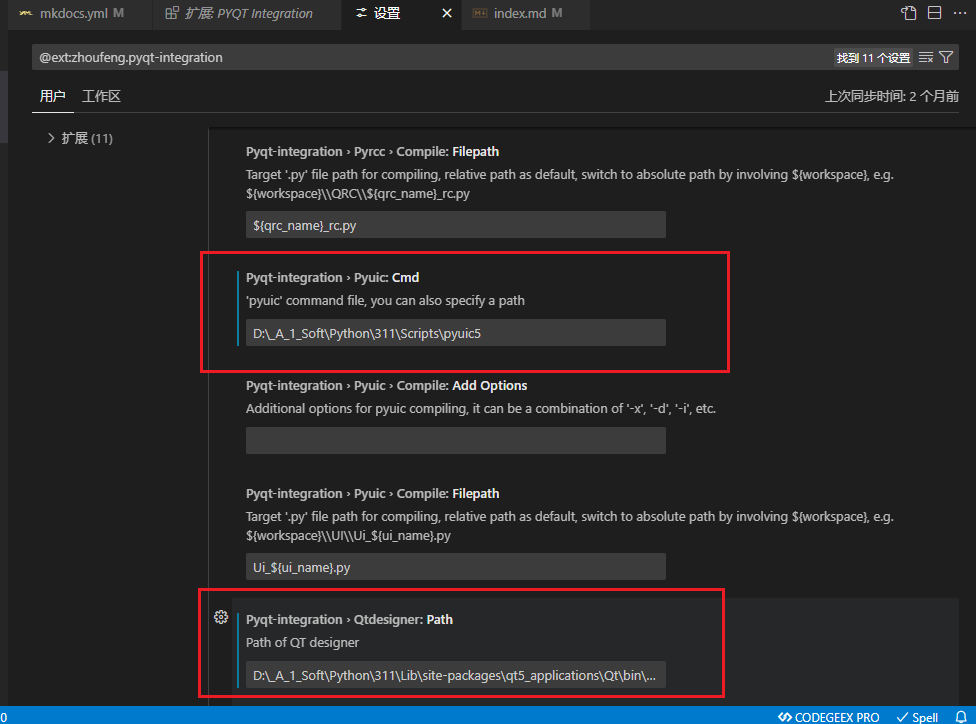
Task: Click CODEGEEX PRO status bar item
Action: click(829, 717)
